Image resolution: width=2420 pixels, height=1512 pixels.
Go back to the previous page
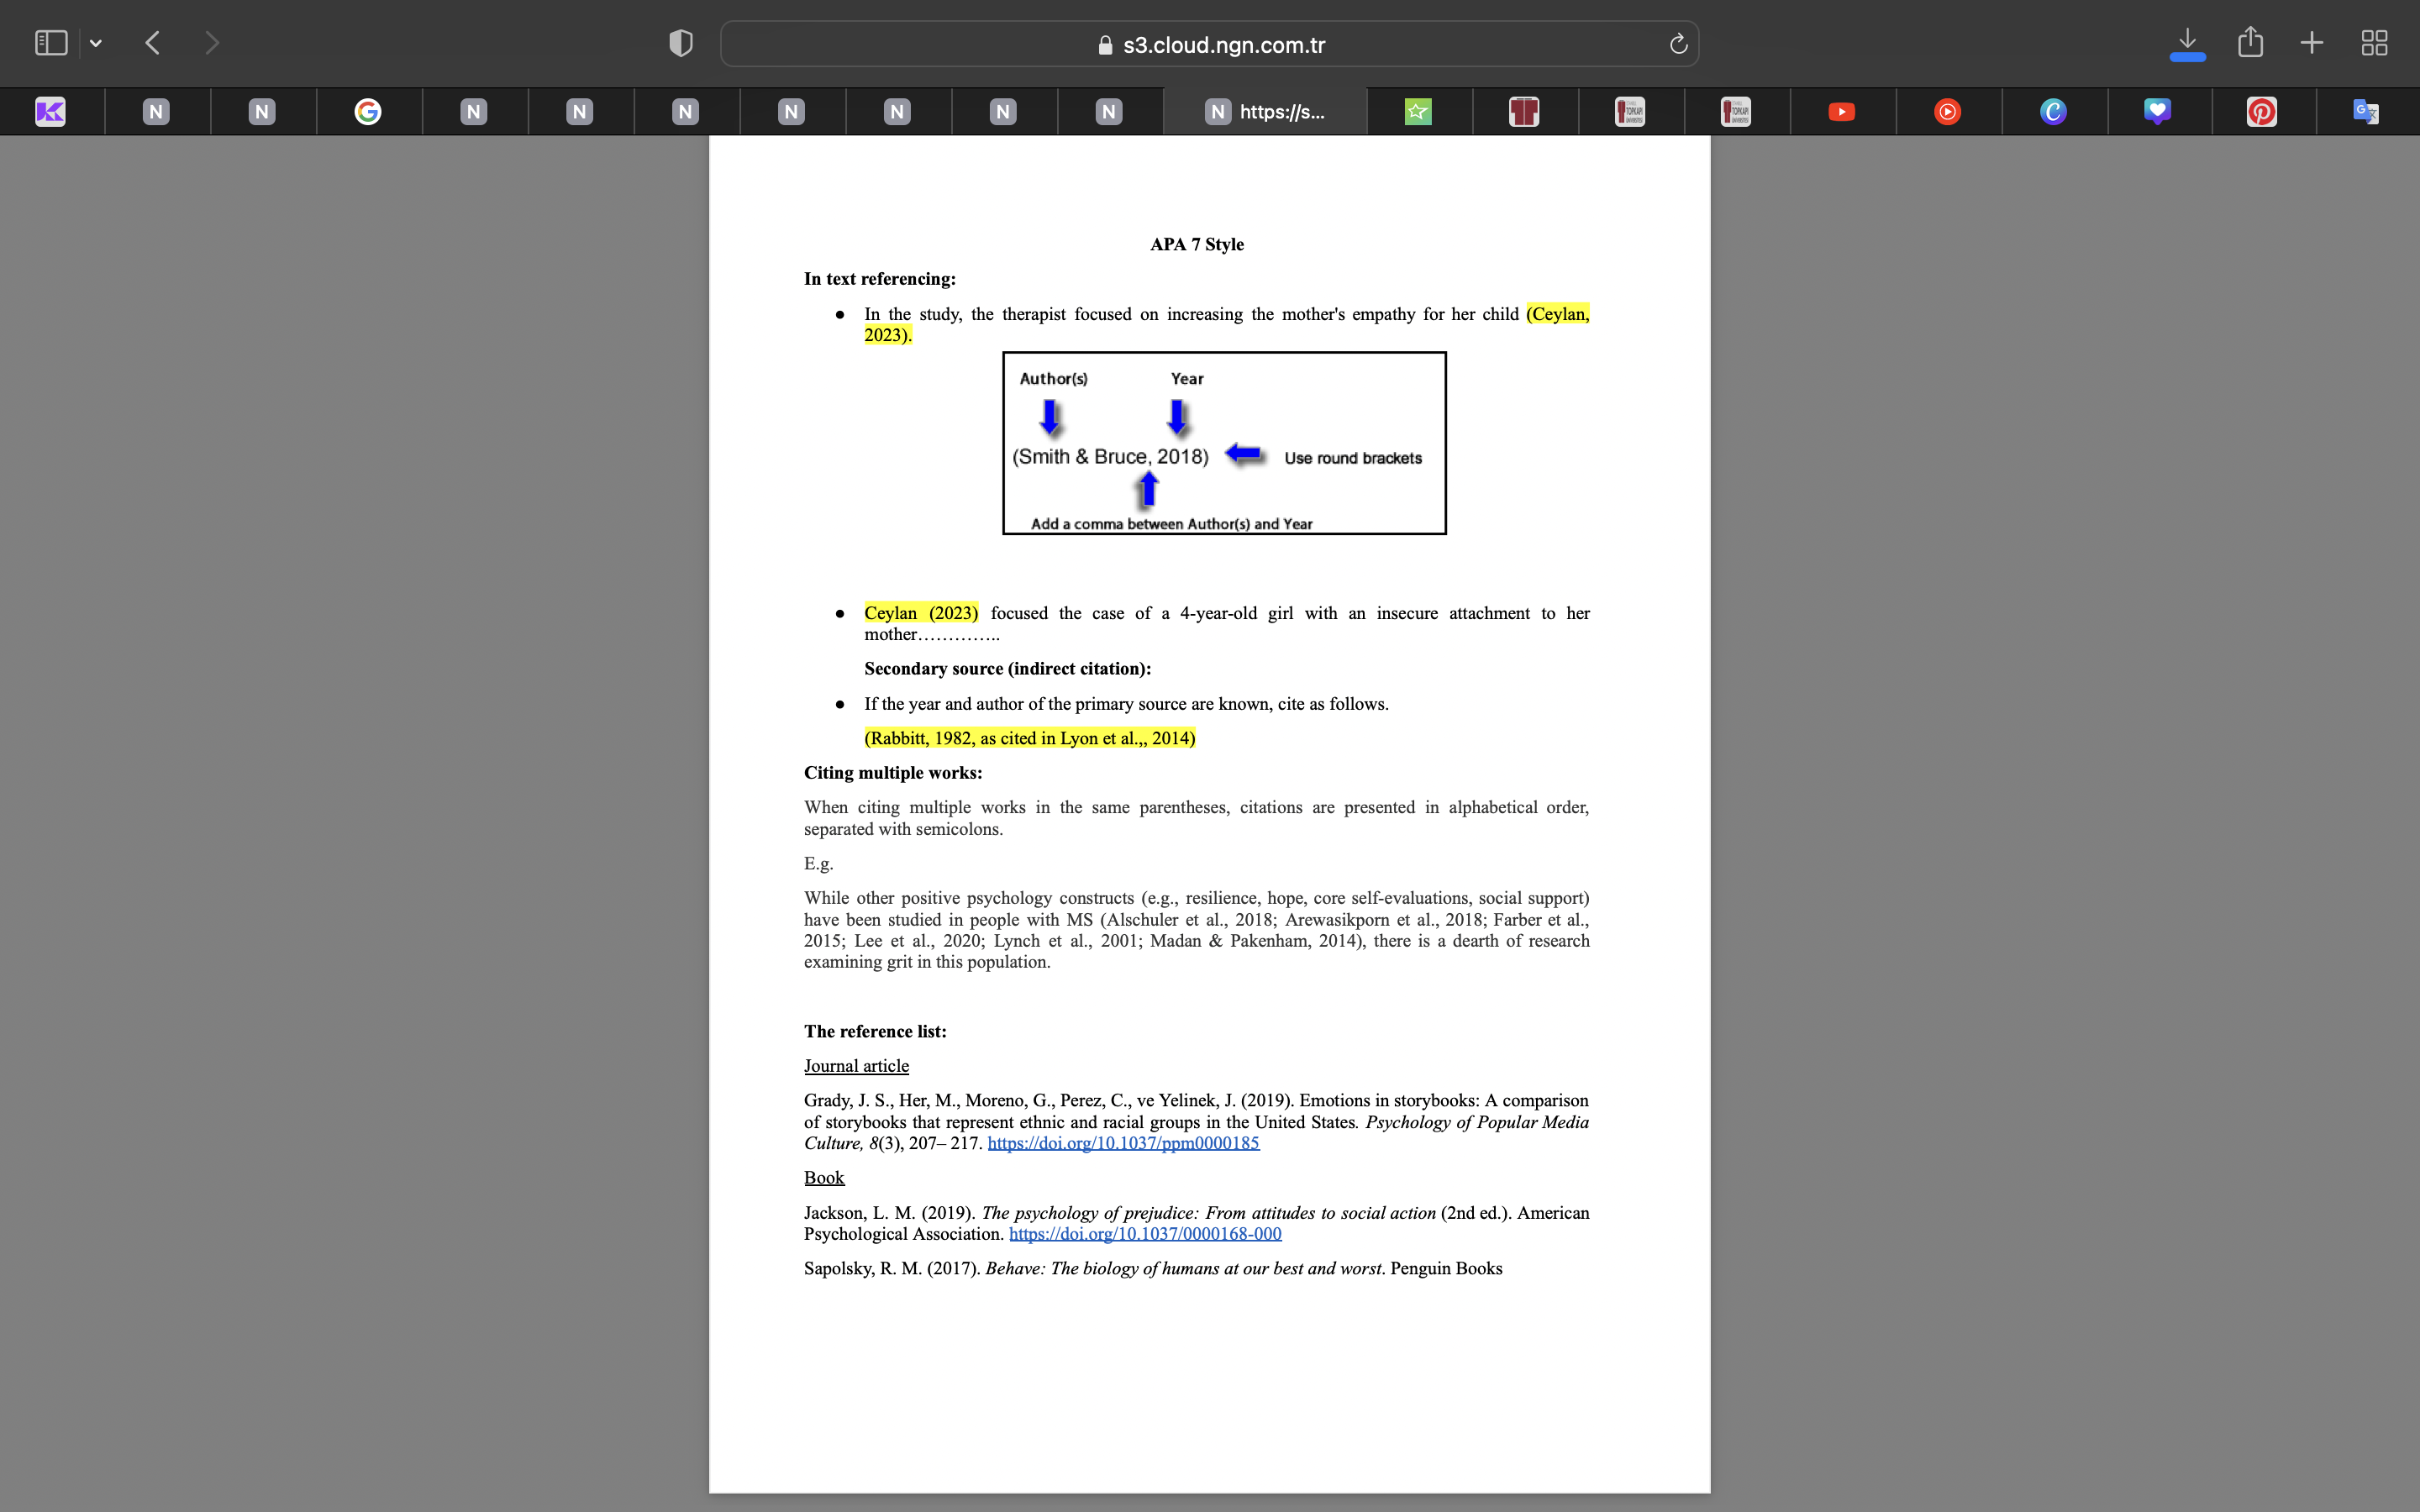coord(153,43)
